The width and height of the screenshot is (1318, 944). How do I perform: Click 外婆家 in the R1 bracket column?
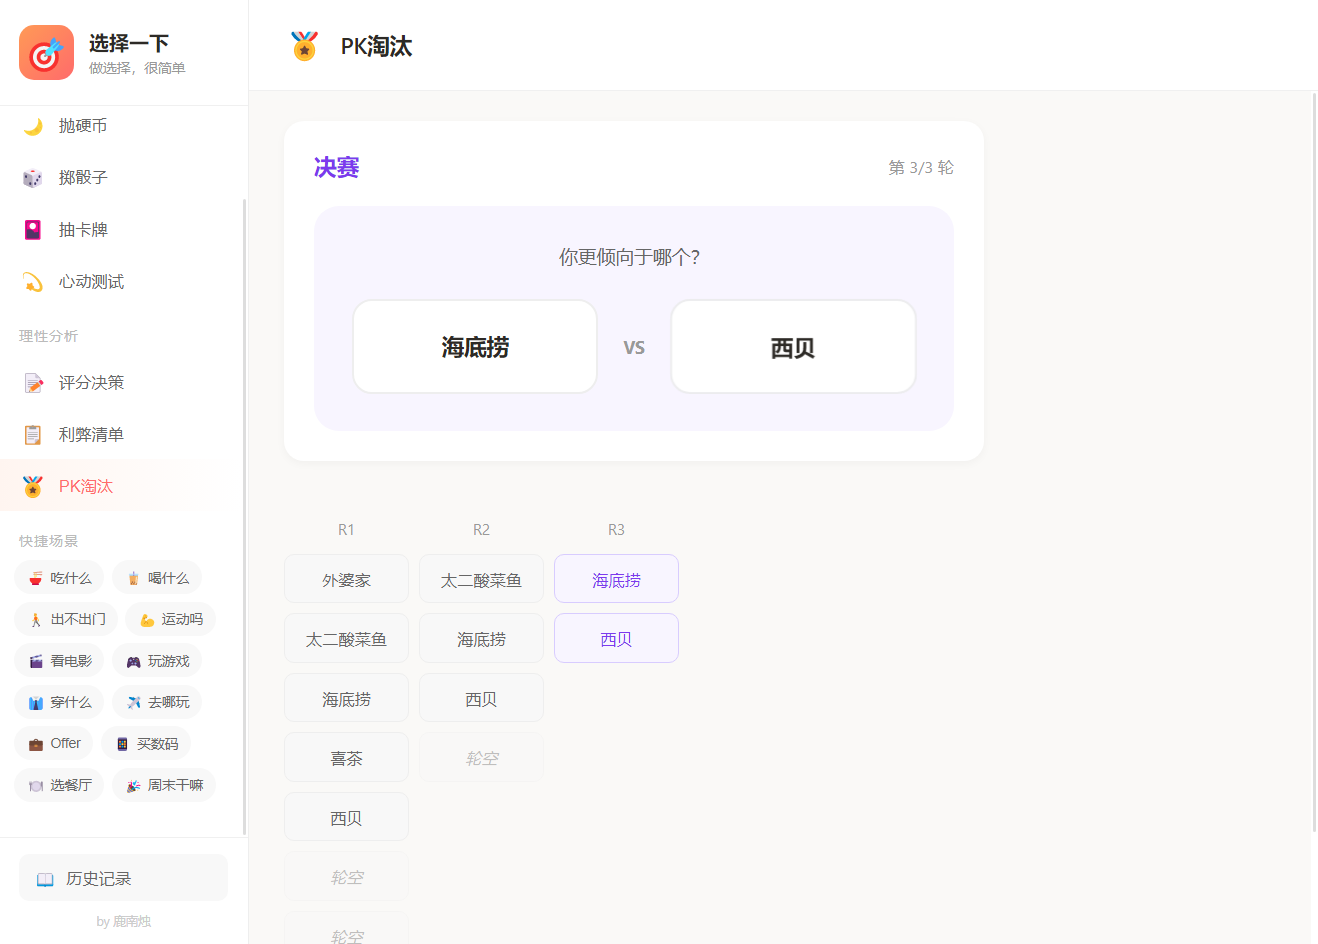click(346, 580)
